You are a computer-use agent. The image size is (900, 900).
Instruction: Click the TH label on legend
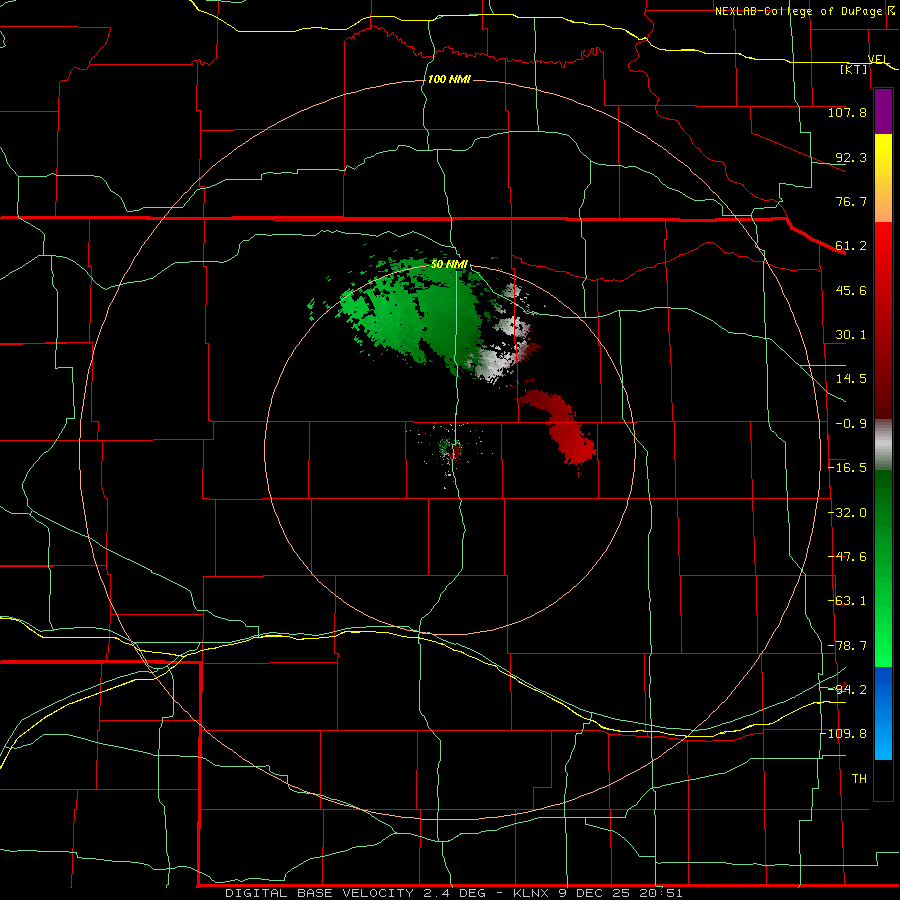[x=859, y=779]
